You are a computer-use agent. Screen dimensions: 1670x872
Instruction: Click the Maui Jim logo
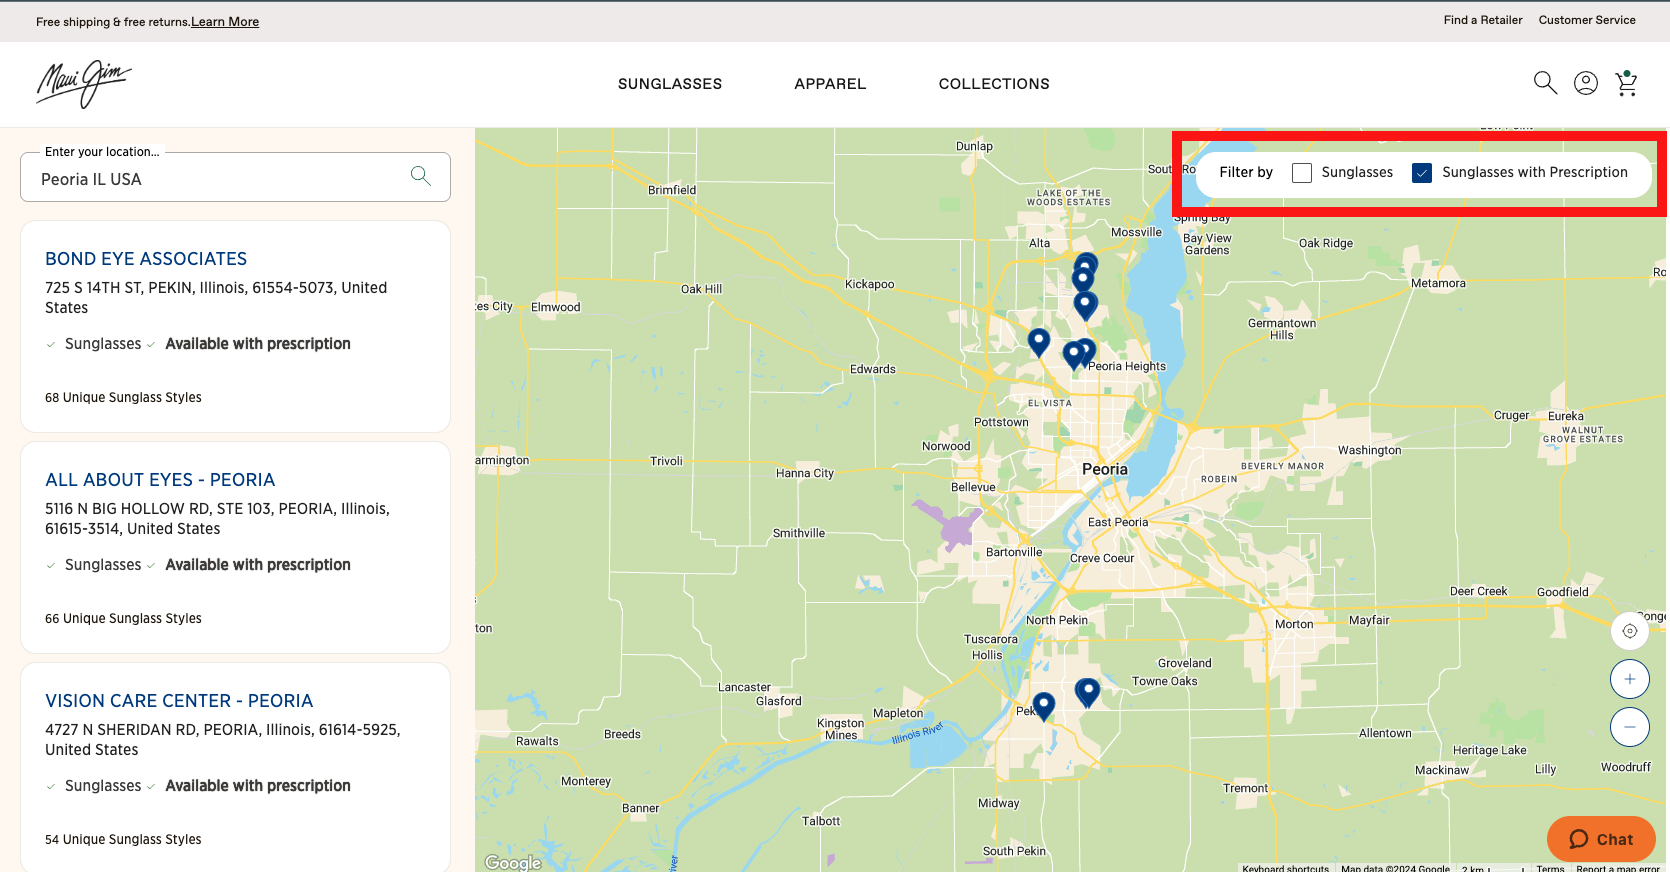[x=84, y=84]
